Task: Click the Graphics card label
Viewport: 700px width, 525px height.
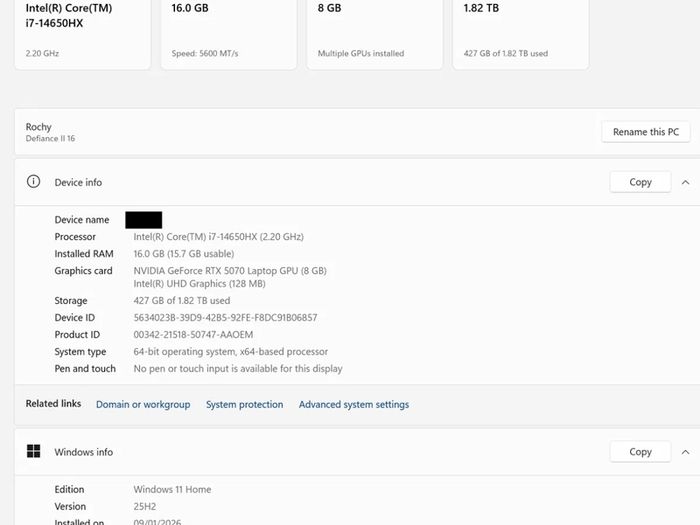Action: click(x=83, y=271)
